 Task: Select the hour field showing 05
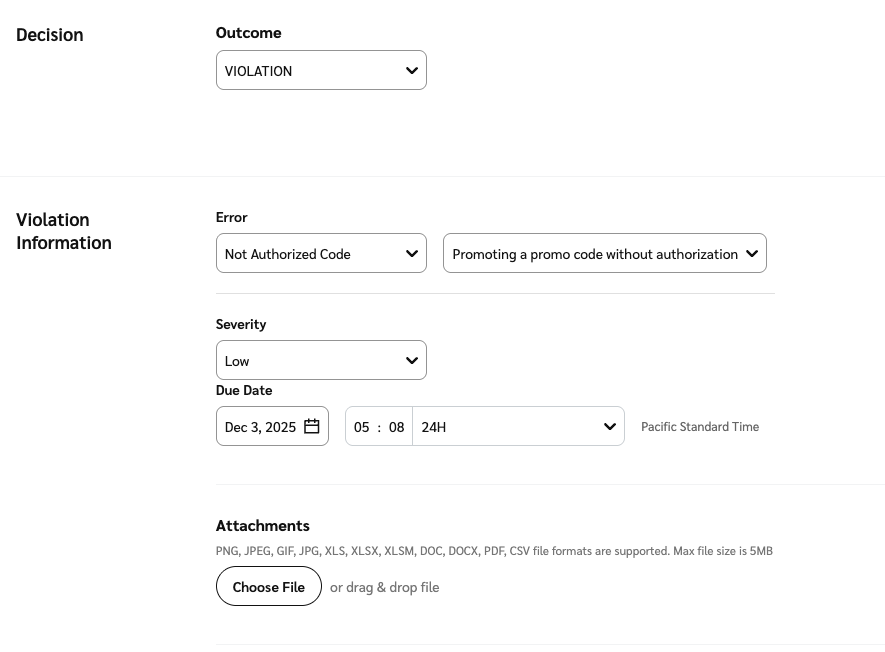(362, 427)
